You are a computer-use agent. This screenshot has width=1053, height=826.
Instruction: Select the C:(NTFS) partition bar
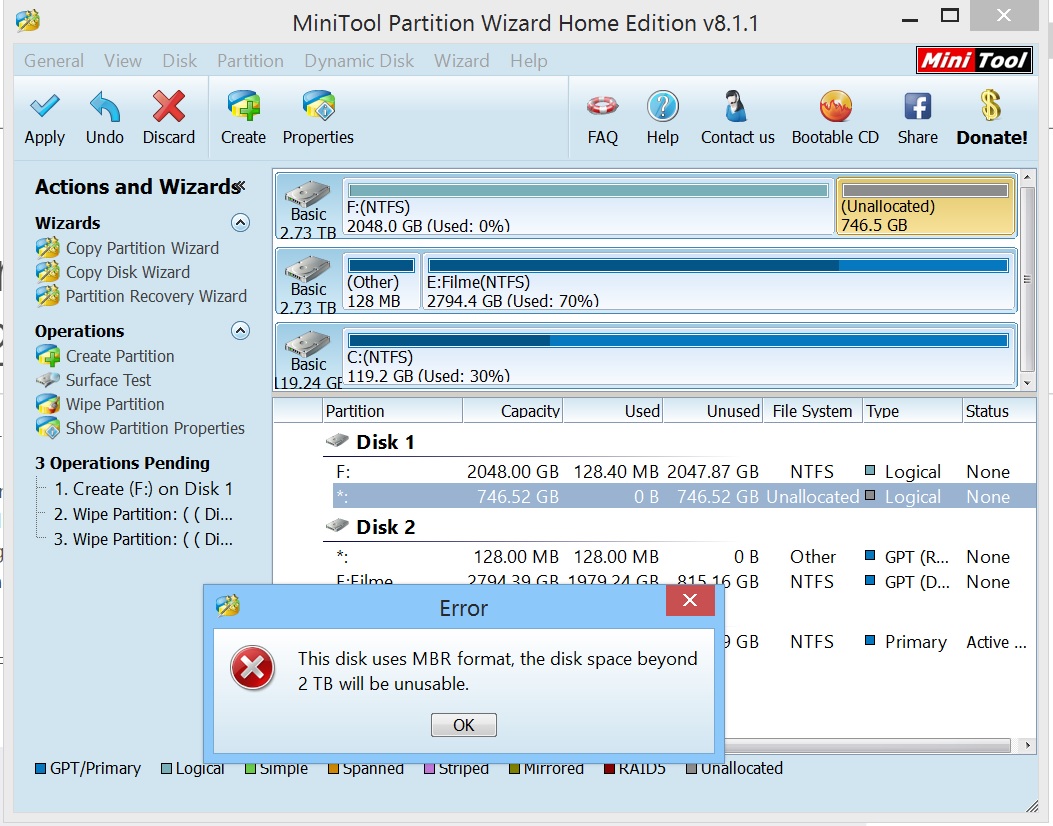[x=678, y=357]
